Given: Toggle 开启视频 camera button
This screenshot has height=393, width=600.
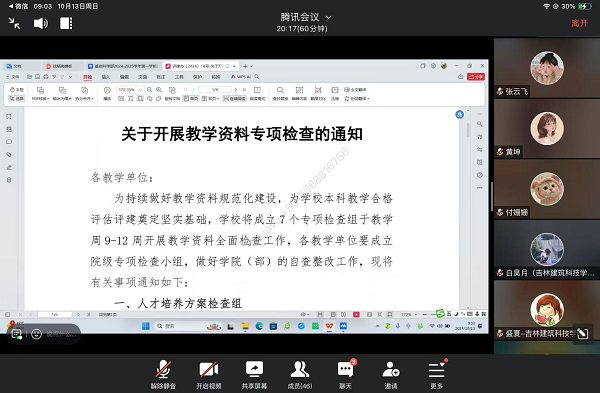Looking at the screenshot, I should pyautogui.click(x=209, y=374).
